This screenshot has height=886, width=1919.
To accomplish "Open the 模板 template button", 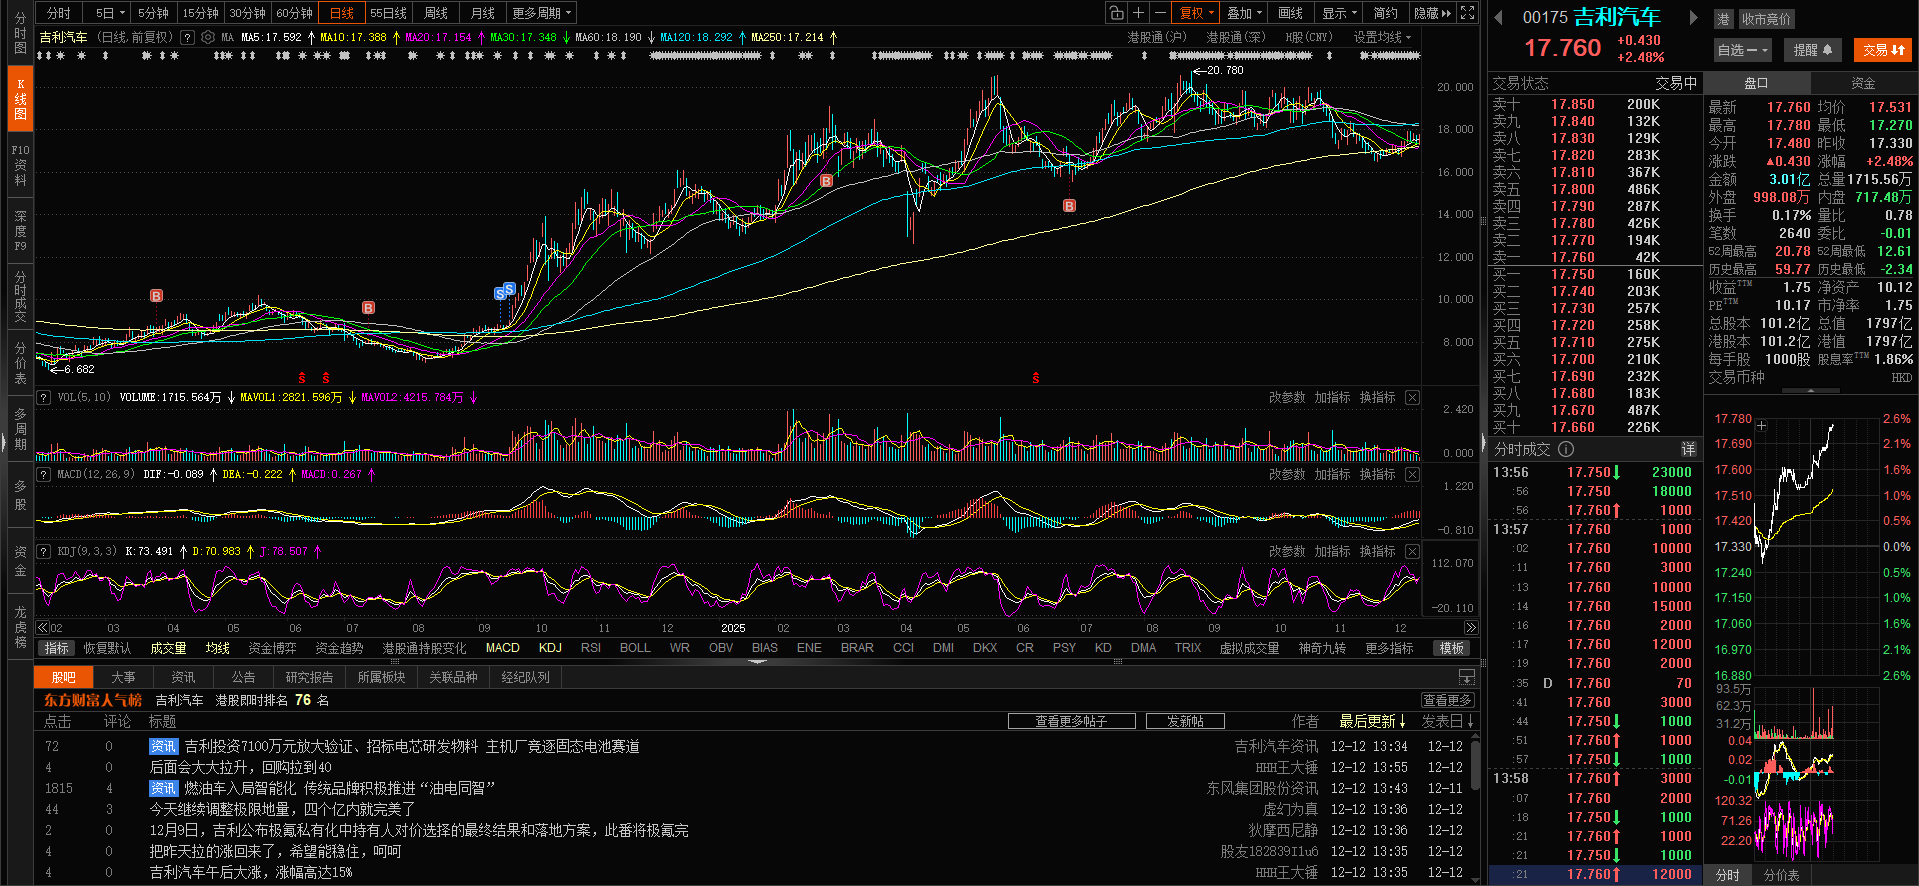I will [1452, 648].
